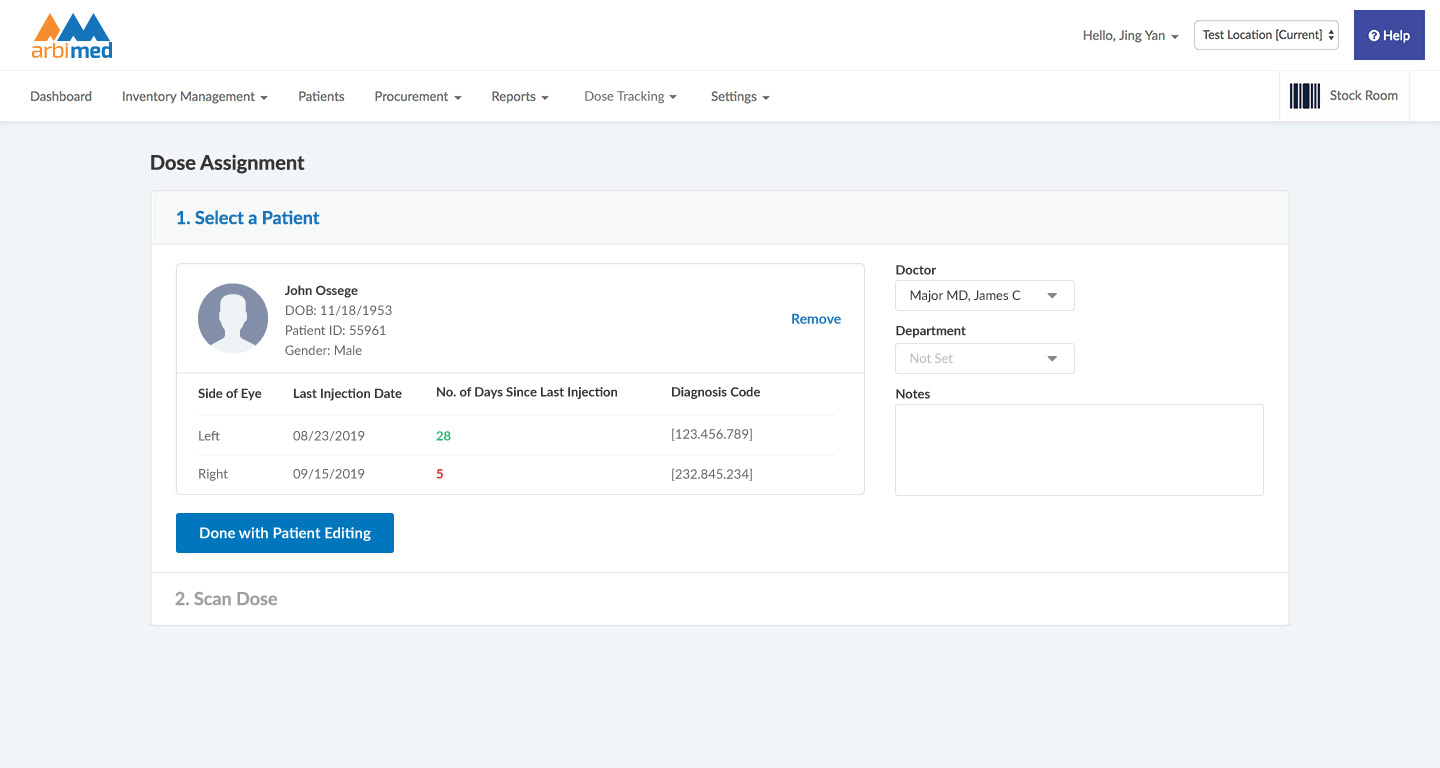This screenshot has width=1440, height=768.
Task: Expand the Scan Dose step
Action: (226, 599)
